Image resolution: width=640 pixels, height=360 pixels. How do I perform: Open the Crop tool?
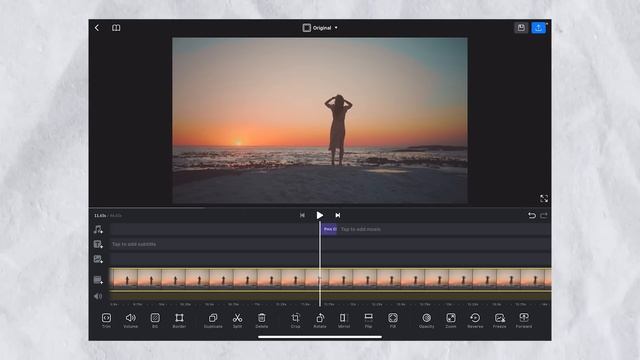click(x=296, y=320)
